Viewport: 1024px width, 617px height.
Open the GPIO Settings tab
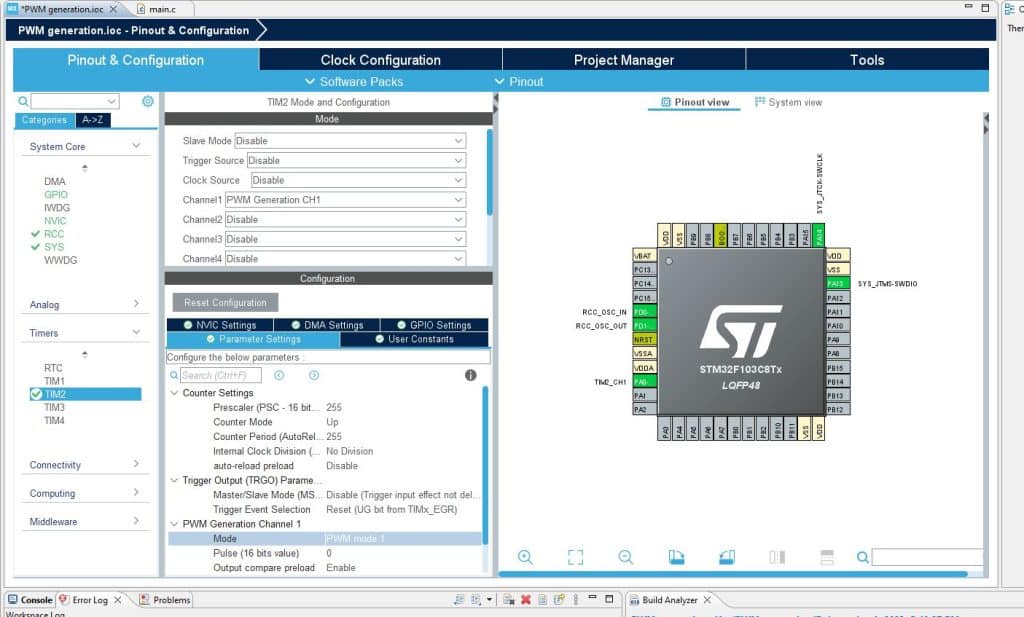point(434,324)
